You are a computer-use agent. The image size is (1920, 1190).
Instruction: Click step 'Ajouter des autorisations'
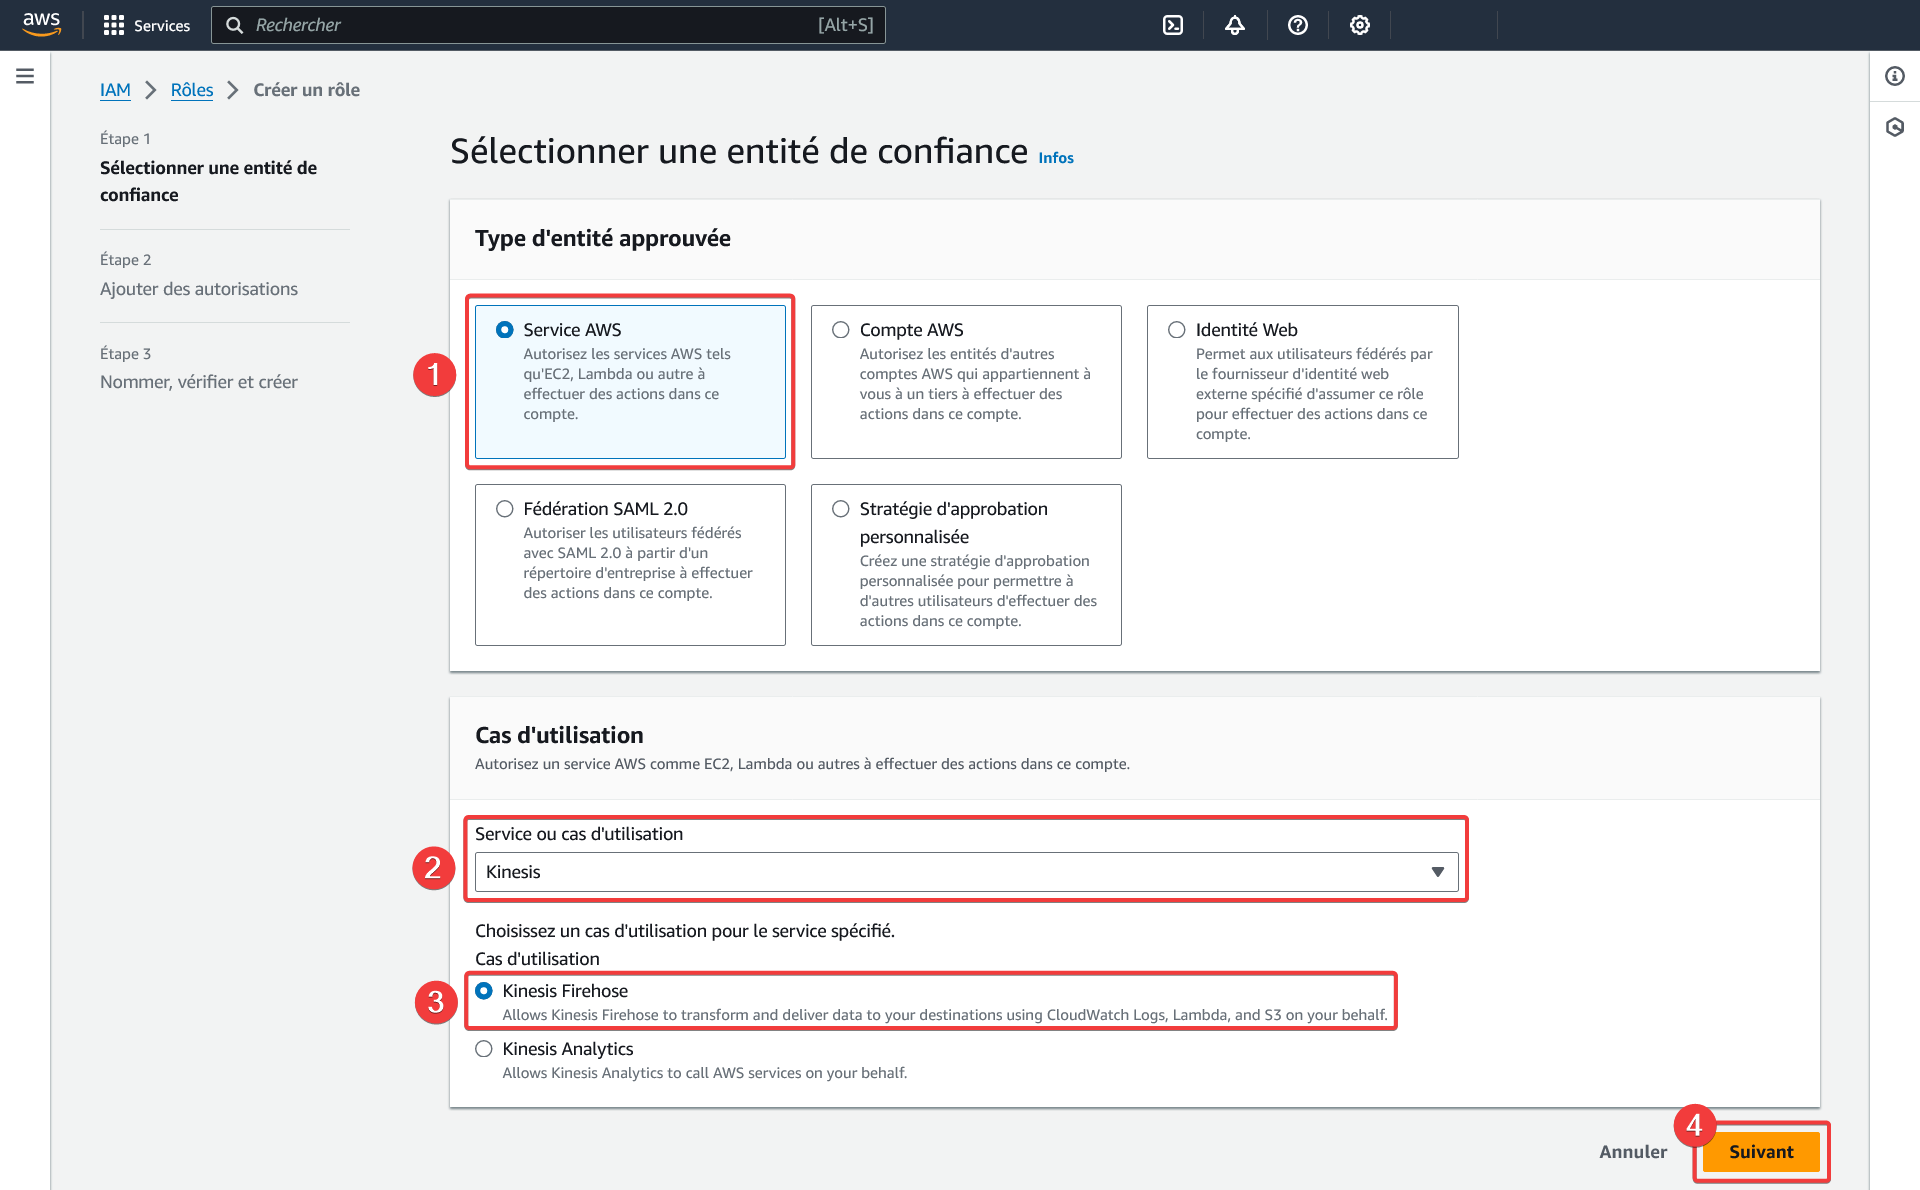point(199,289)
